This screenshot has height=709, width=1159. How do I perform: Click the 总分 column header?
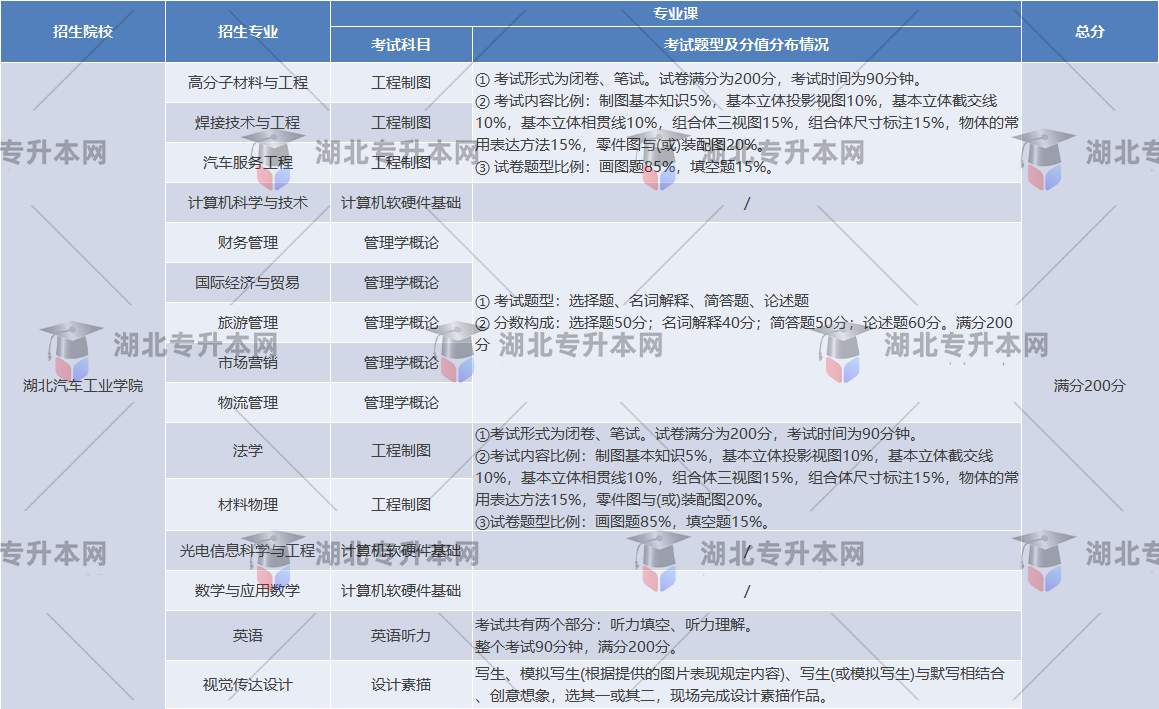pyautogui.click(x=1090, y=32)
